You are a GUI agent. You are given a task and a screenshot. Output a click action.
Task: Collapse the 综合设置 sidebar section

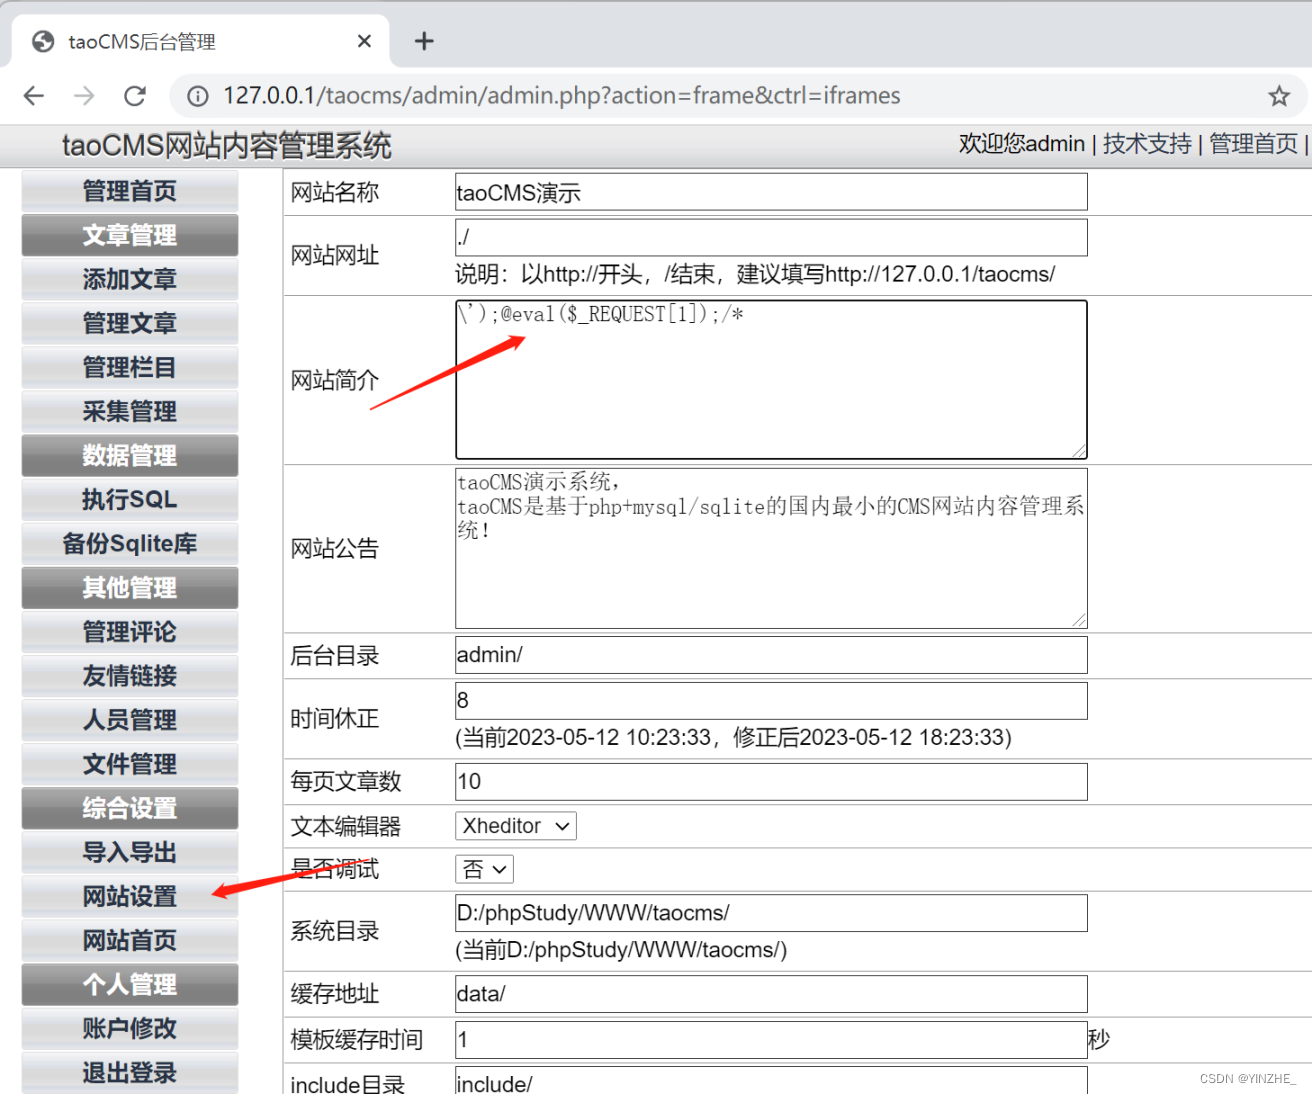130,808
